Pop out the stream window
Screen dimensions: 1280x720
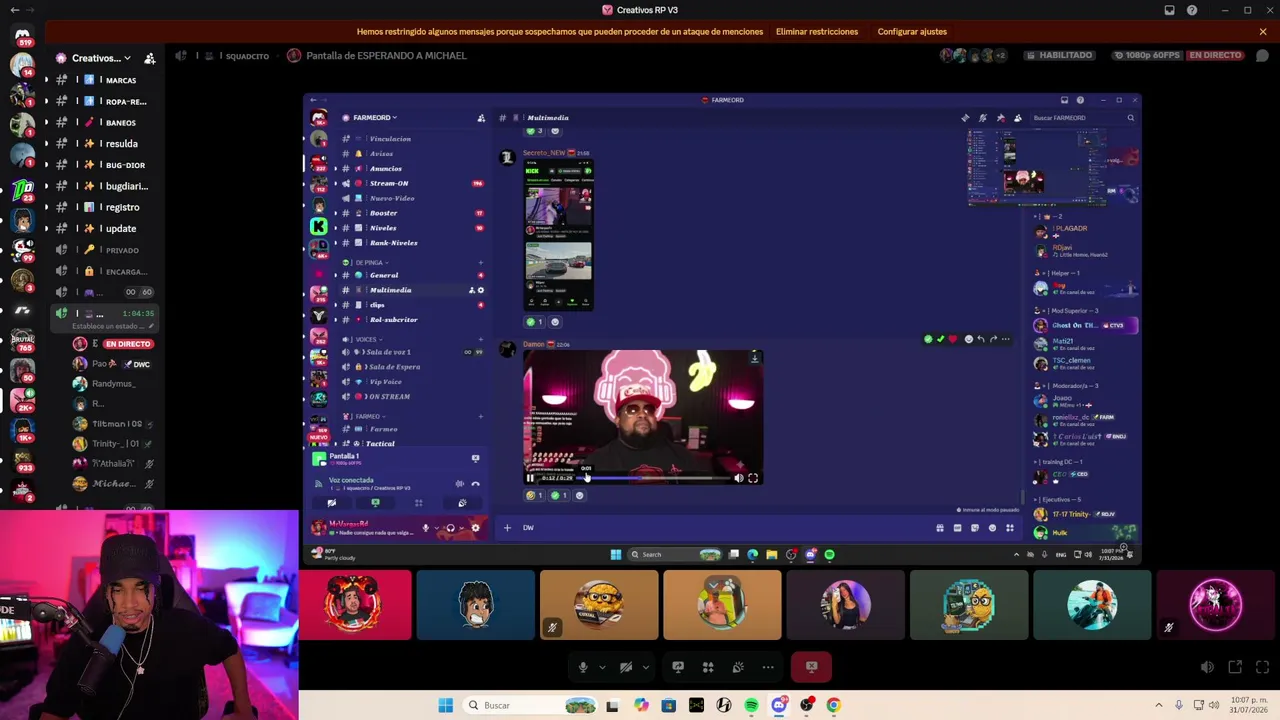tap(1235, 667)
